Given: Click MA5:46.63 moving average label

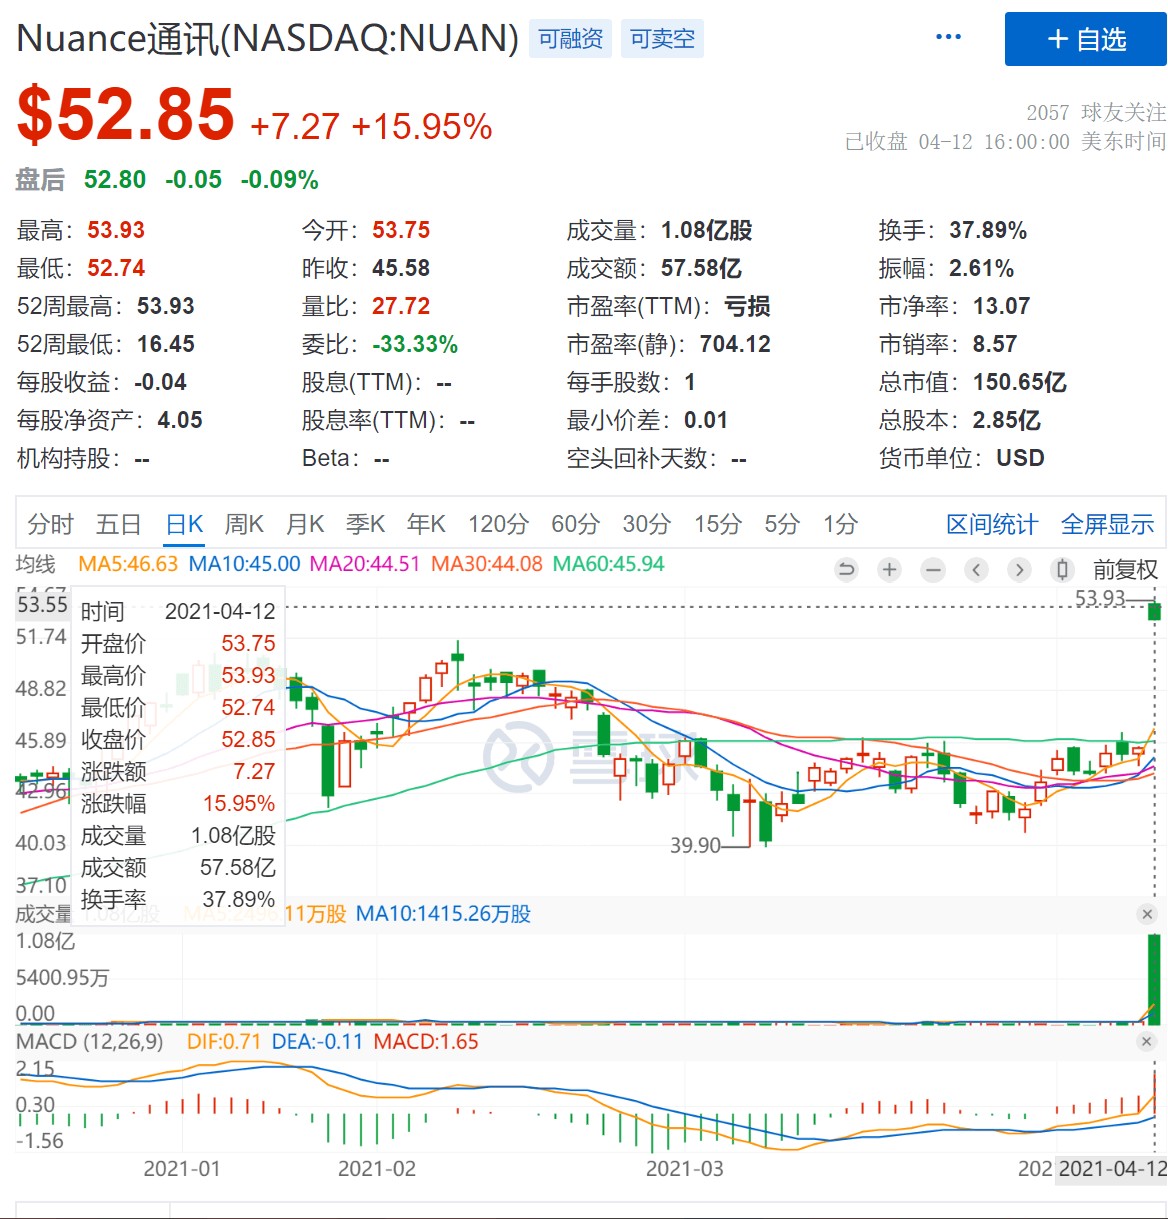Looking at the screenshot, I should 128,564.
